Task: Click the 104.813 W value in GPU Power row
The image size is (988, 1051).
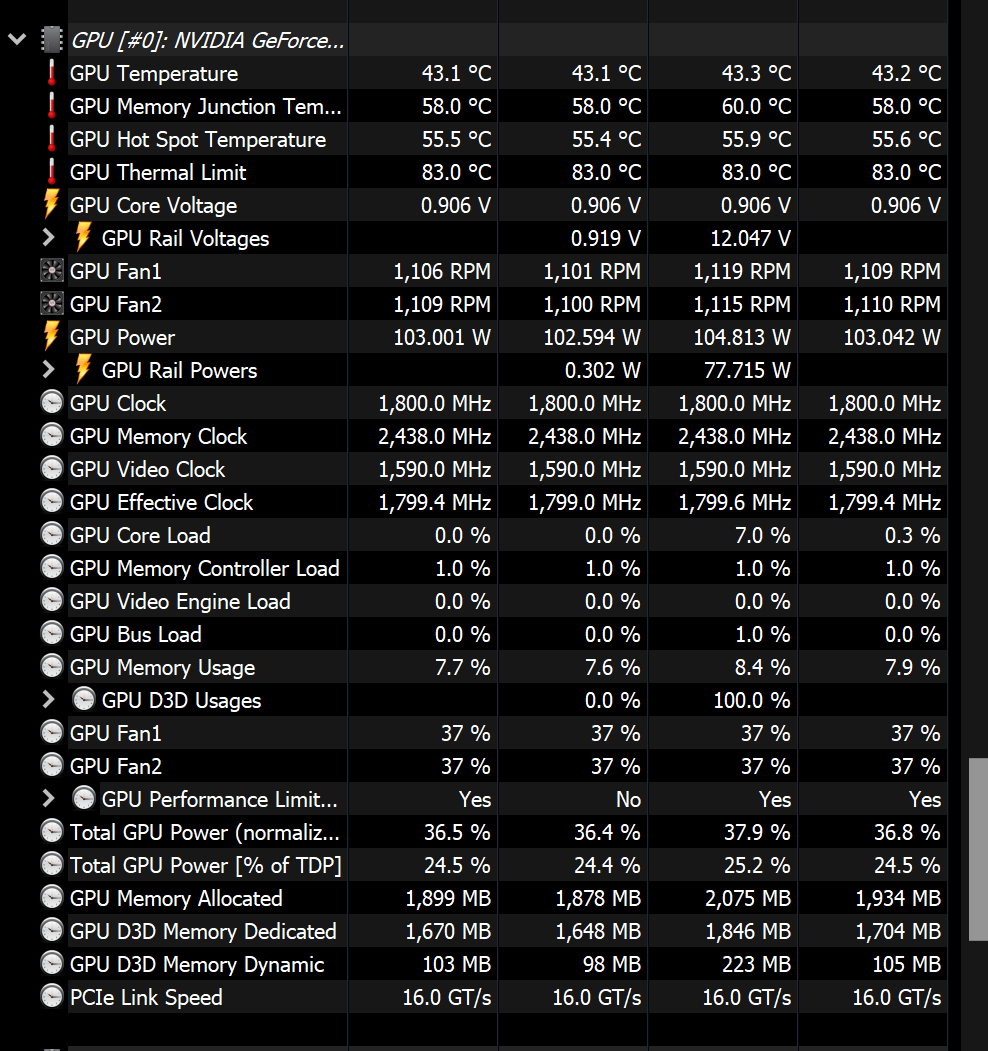Action: pos(742,337)
